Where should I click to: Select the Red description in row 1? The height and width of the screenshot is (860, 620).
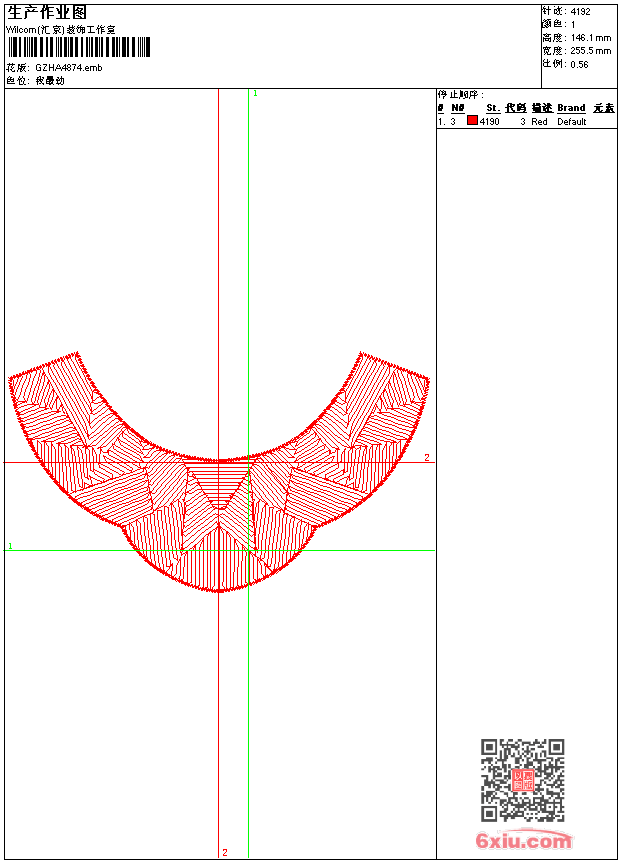[539, 121]
